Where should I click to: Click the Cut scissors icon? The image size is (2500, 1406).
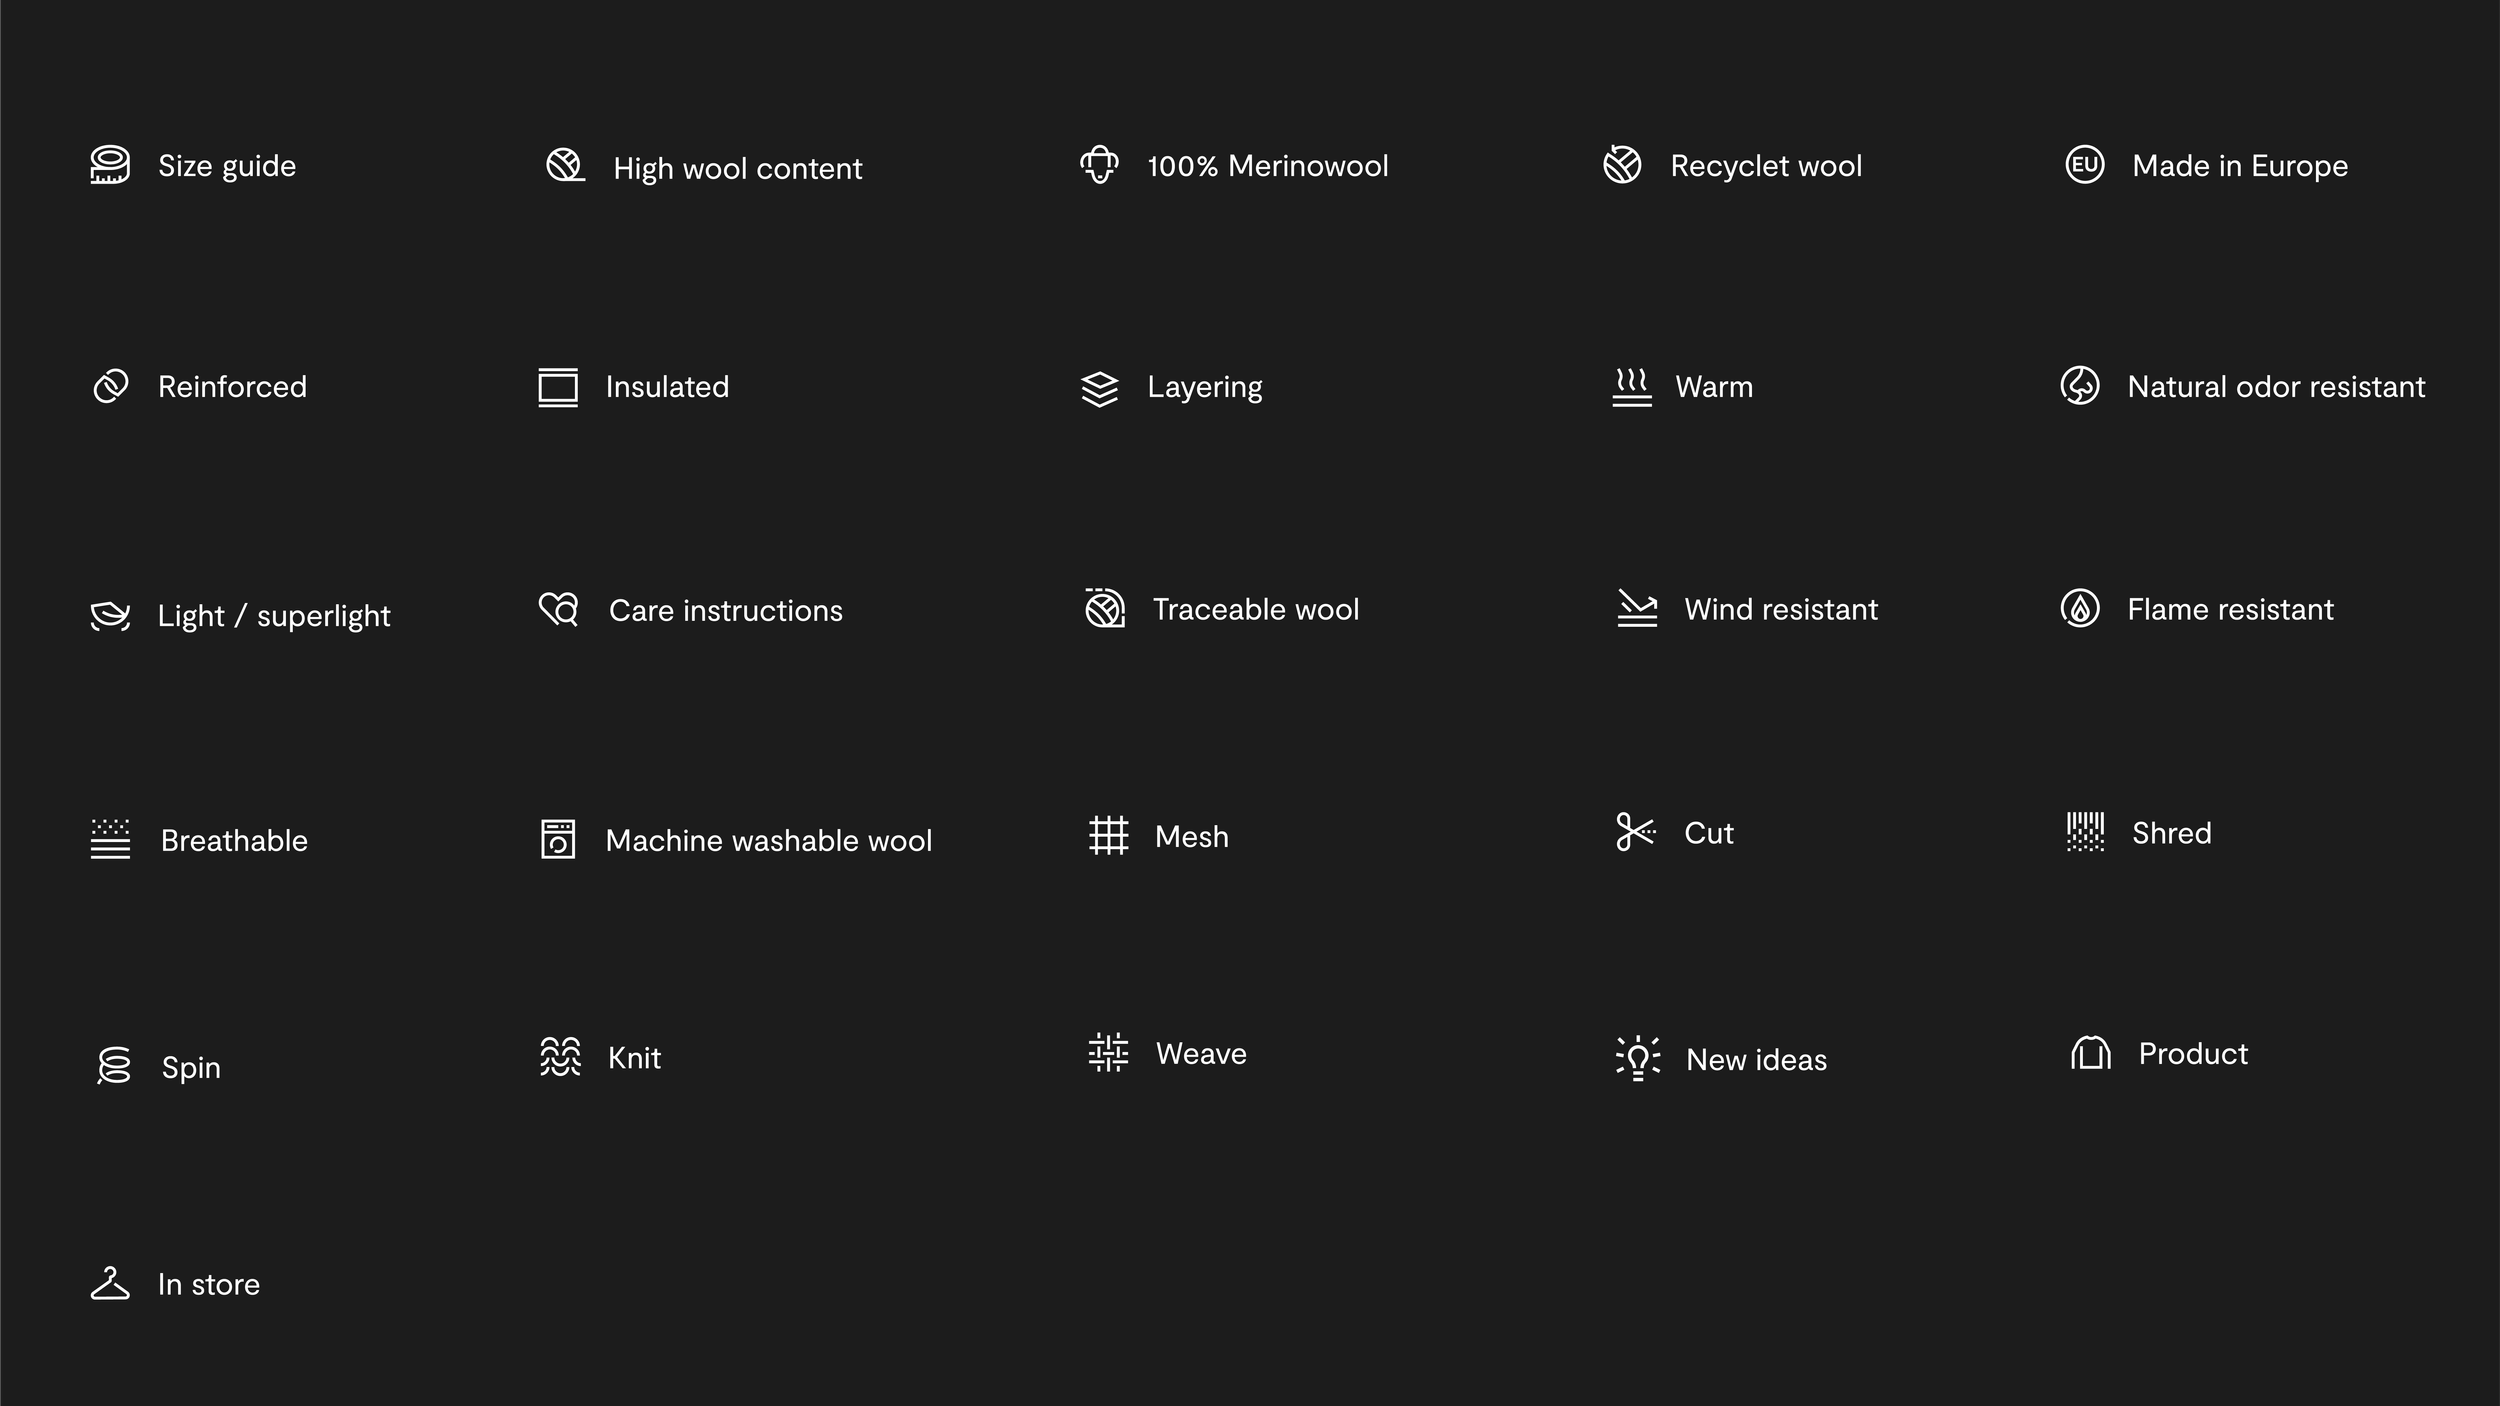click(x=1635, y=832)
